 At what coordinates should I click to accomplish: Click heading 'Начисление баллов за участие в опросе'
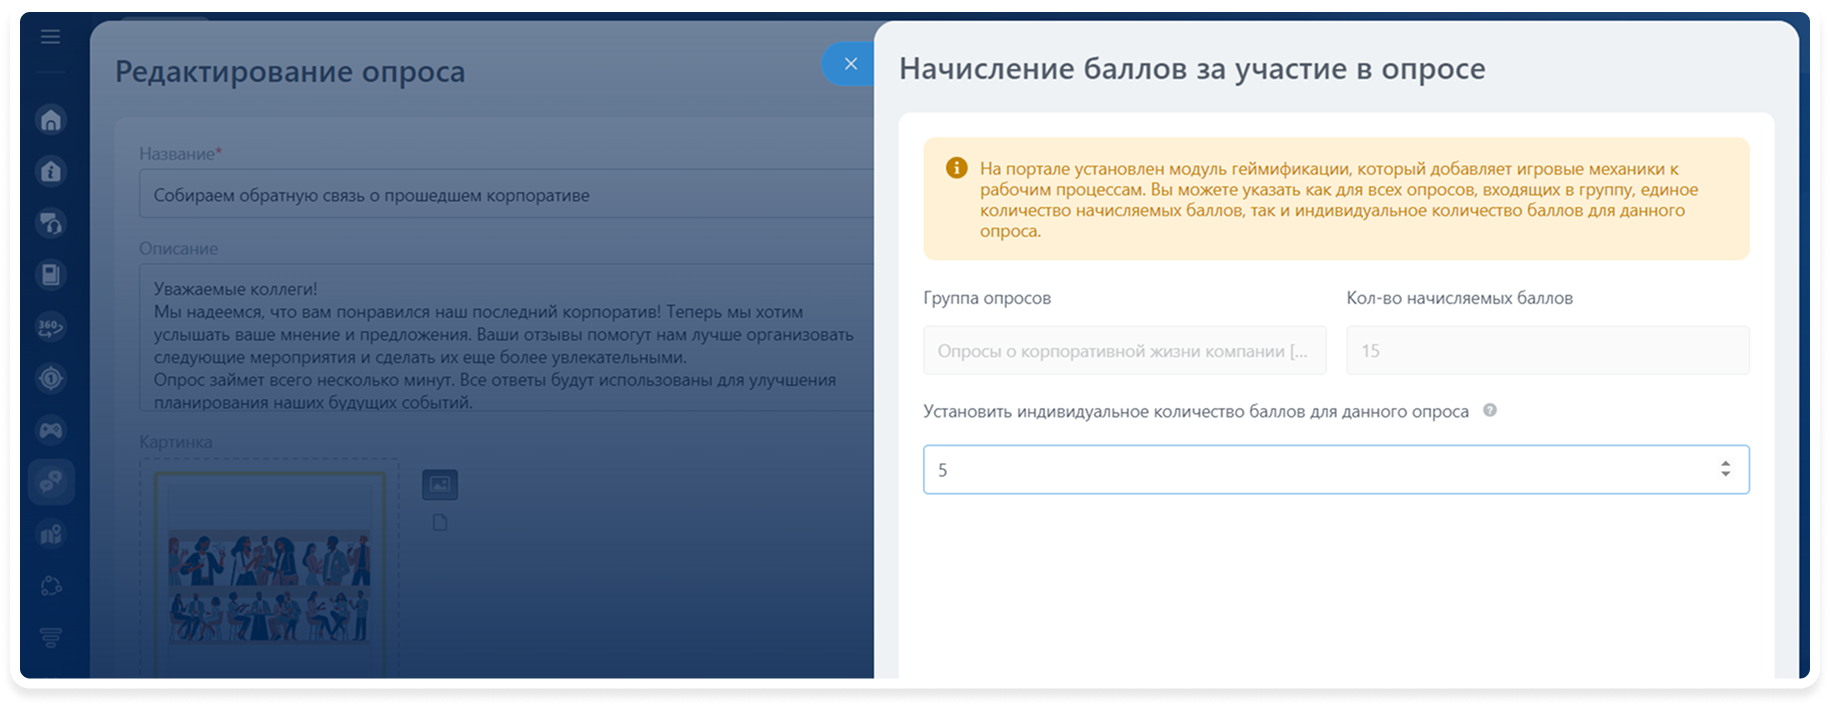point(1192,68)
